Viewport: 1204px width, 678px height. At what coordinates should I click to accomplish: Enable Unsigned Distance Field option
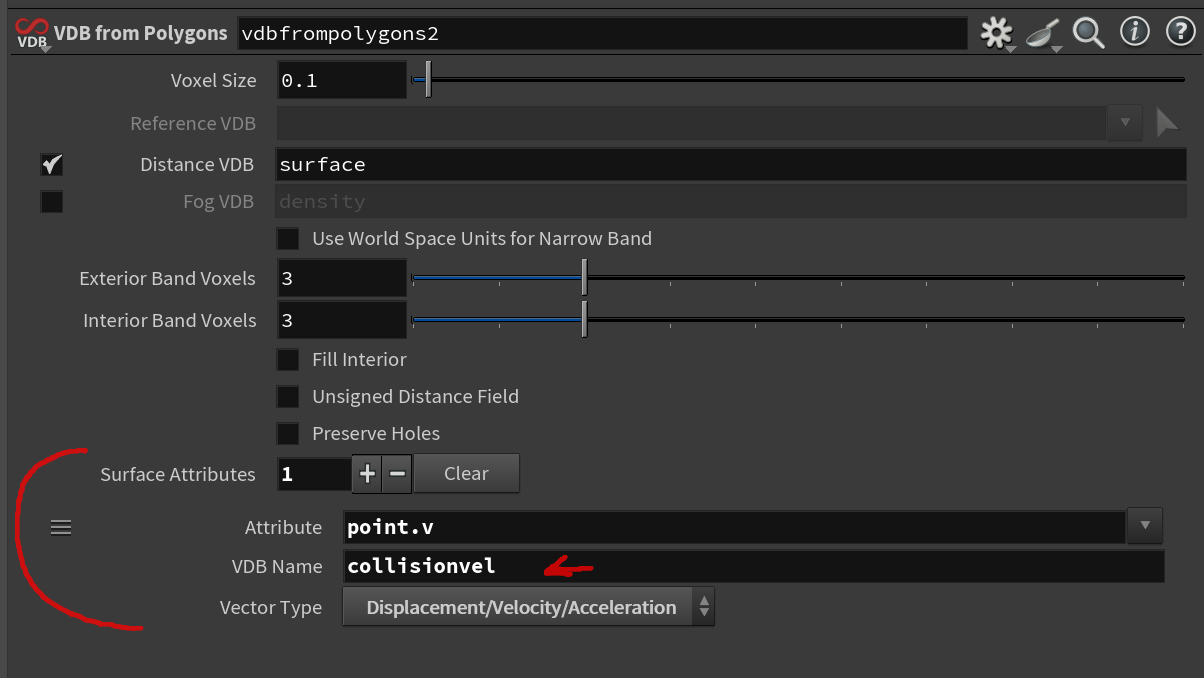click(288, 397)
